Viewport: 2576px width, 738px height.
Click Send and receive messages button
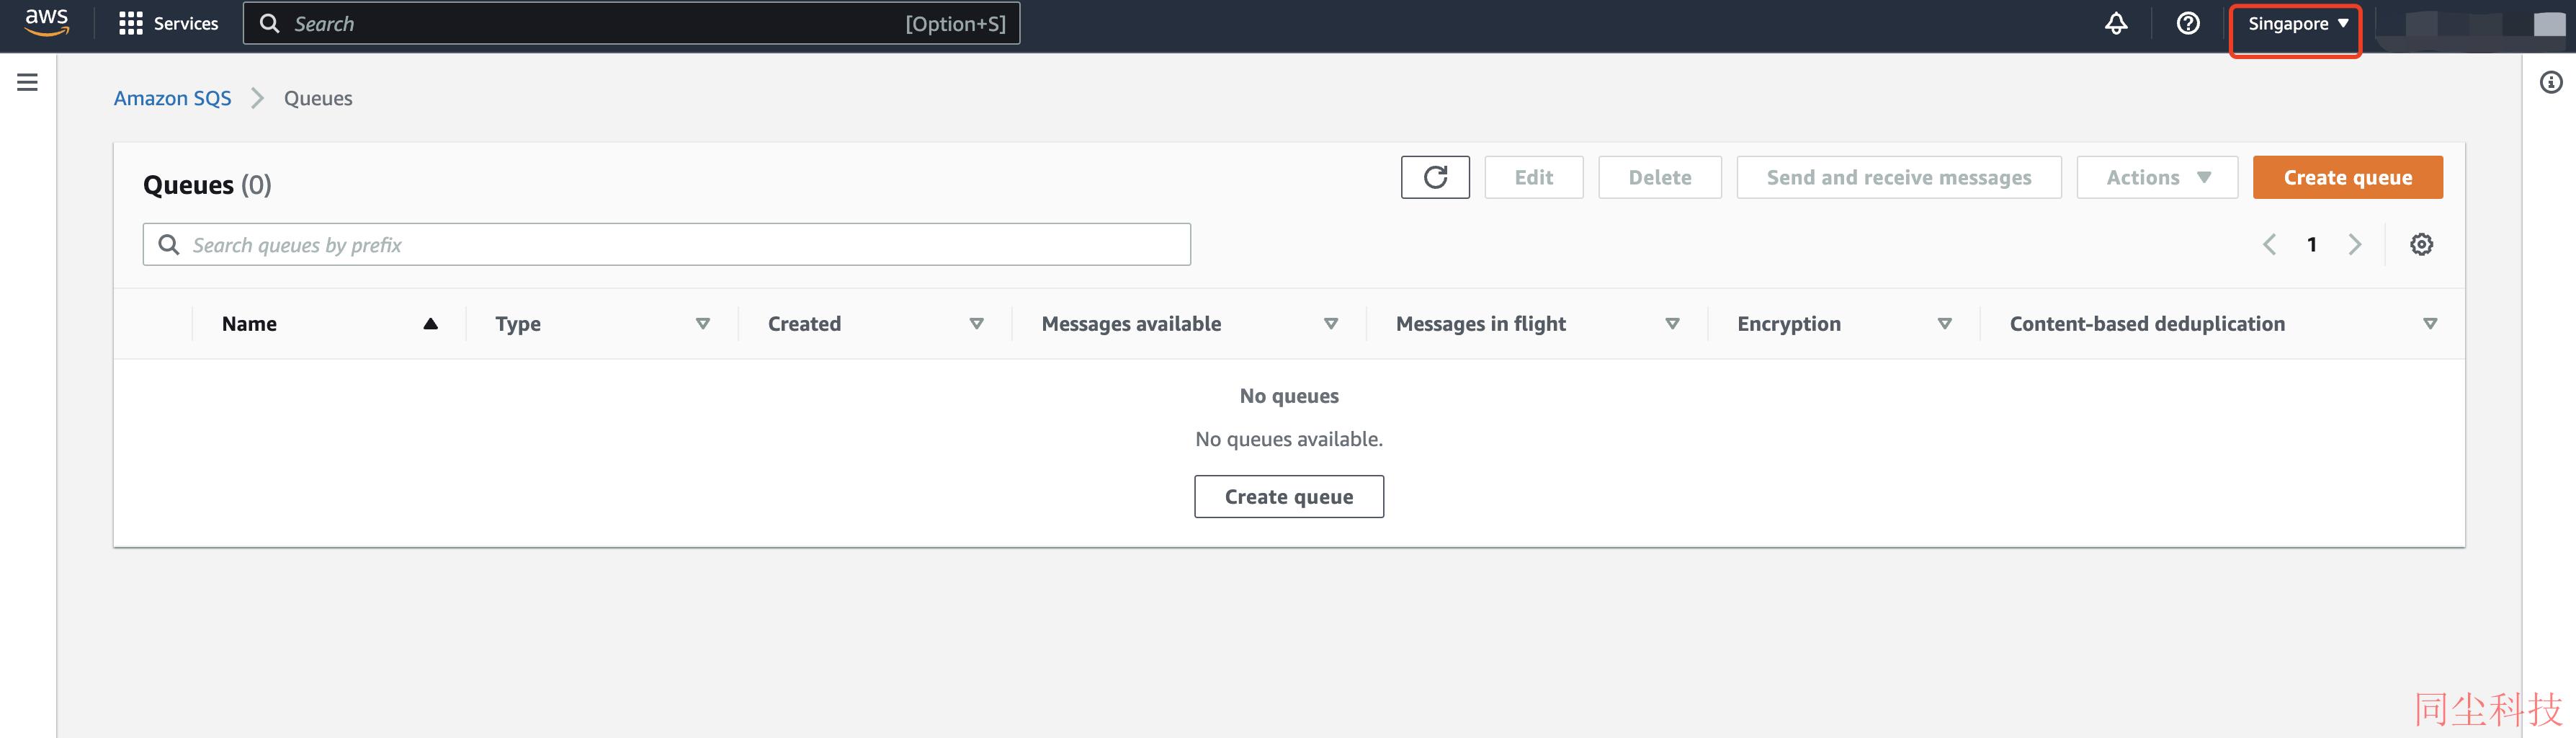(x=1898, y=177)
